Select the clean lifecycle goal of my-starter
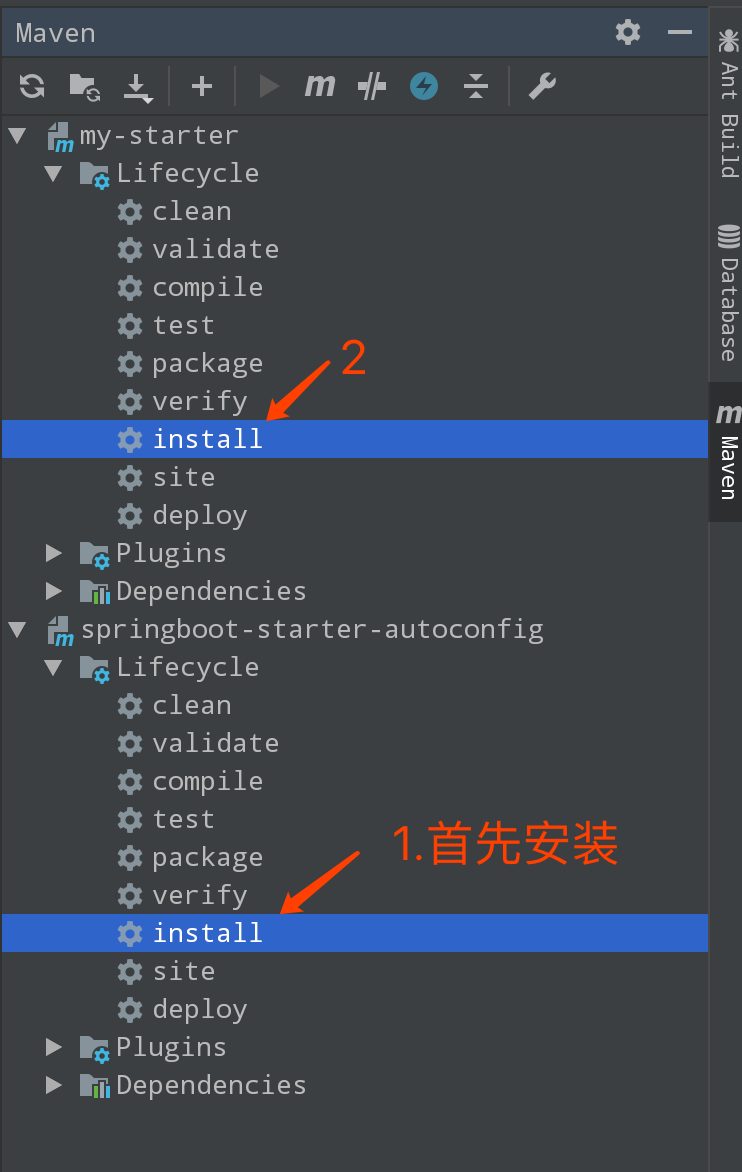Viewport: 742px width, 1172px height. tap(191, 211)
